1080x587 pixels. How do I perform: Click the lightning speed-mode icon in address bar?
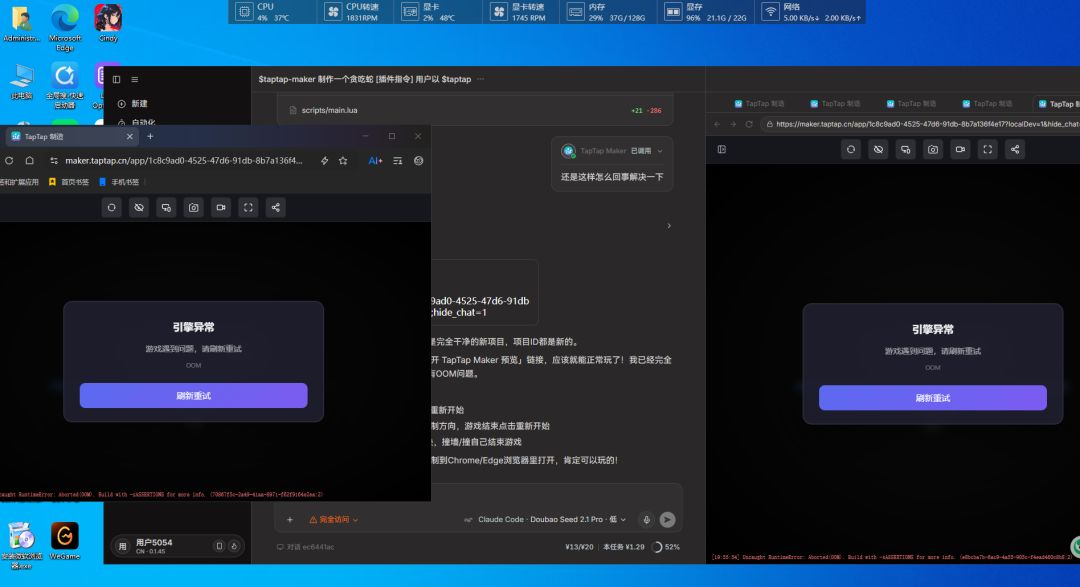pyautogui.click(x=324, y=161)
